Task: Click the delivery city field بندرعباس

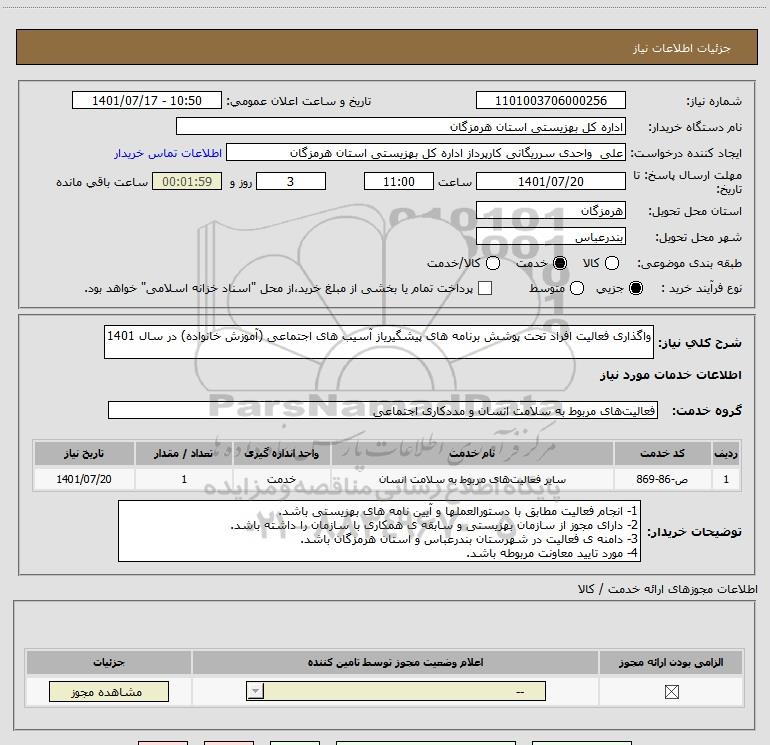Action: (x=550, y=237)
